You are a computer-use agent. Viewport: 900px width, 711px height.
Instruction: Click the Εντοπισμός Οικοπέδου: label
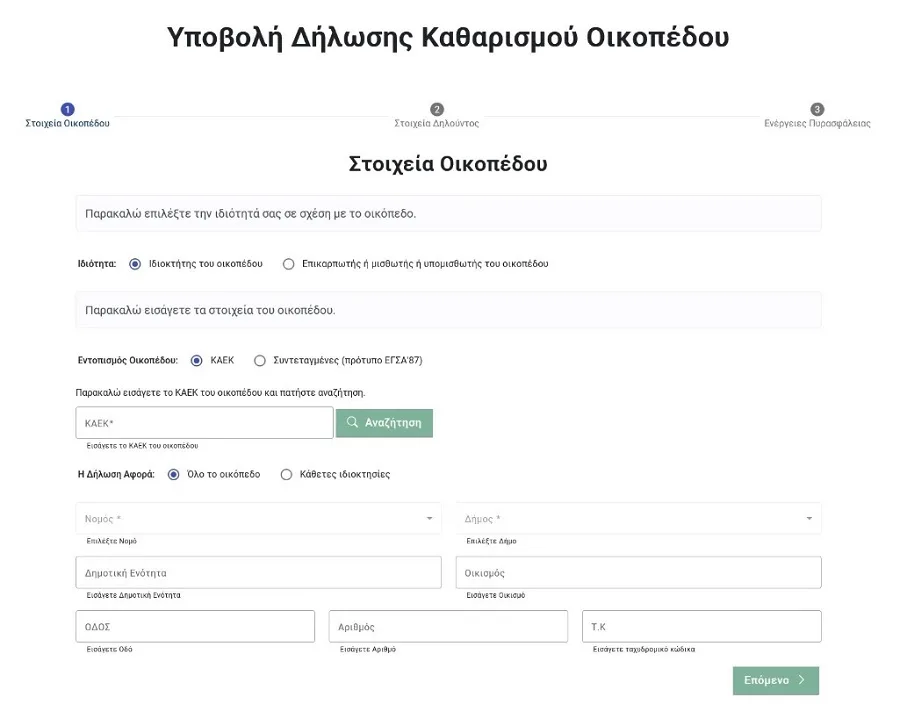[x=128, y=360]
